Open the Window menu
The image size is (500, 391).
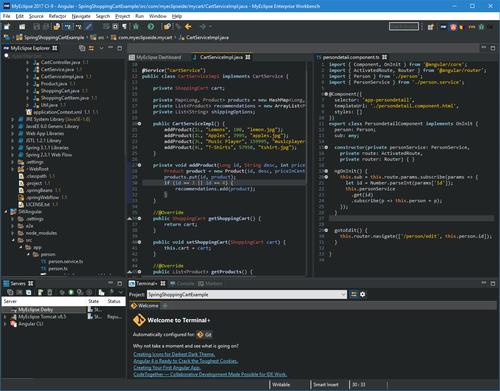(x=158, y=16)
